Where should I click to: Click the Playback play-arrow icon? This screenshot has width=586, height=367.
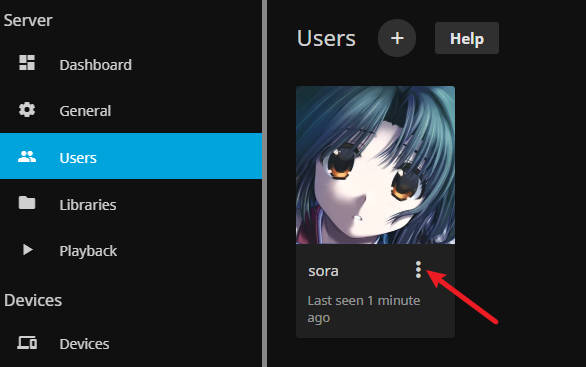click(x=27, y=250)
